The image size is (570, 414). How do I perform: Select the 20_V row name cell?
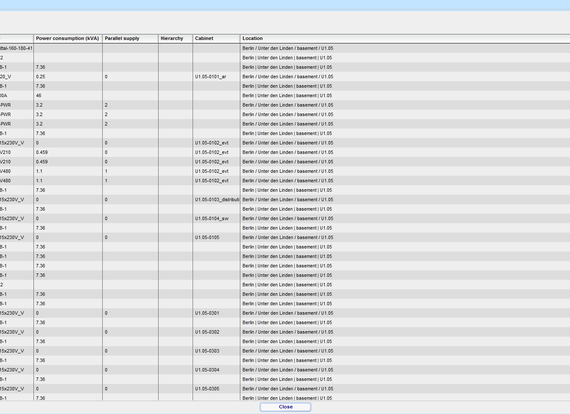coord(16,77)
